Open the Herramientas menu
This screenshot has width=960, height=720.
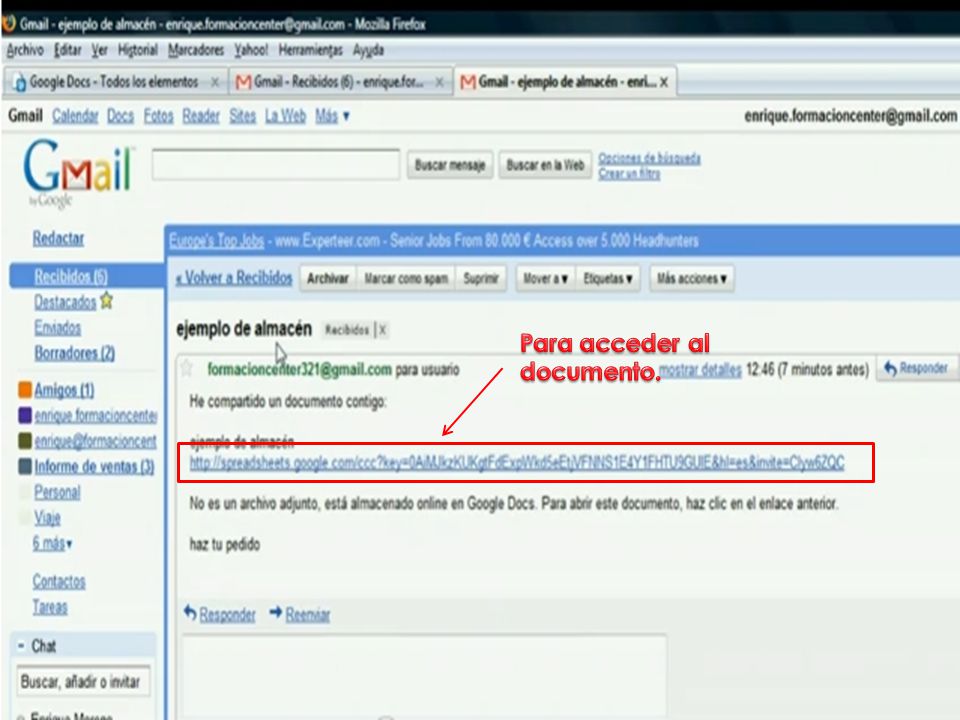click(x=310, y=50)
